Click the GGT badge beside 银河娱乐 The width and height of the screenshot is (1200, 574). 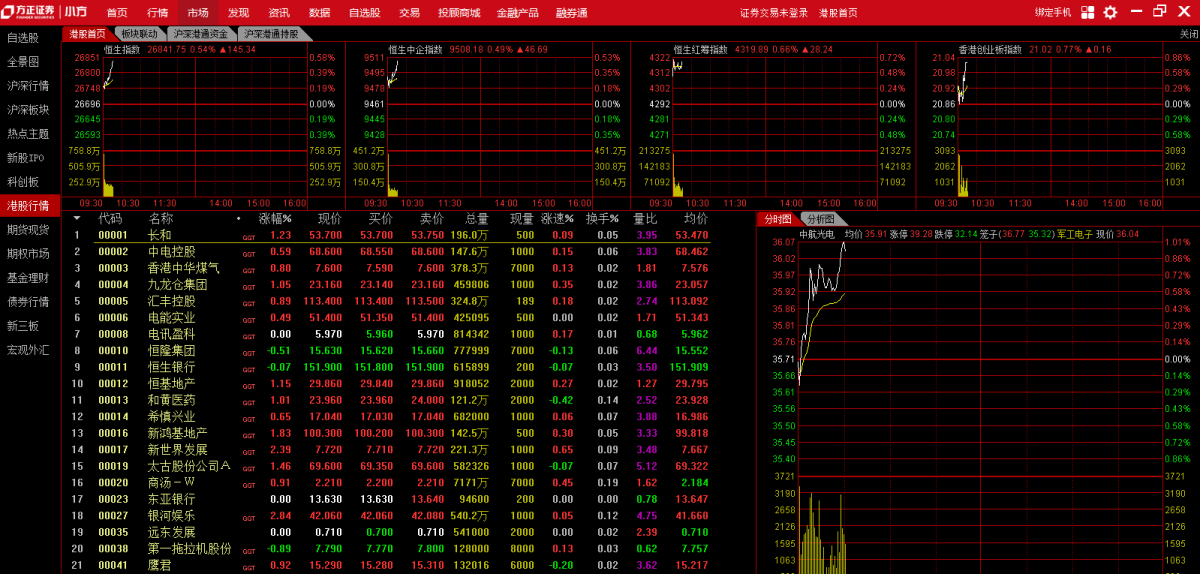248,517
